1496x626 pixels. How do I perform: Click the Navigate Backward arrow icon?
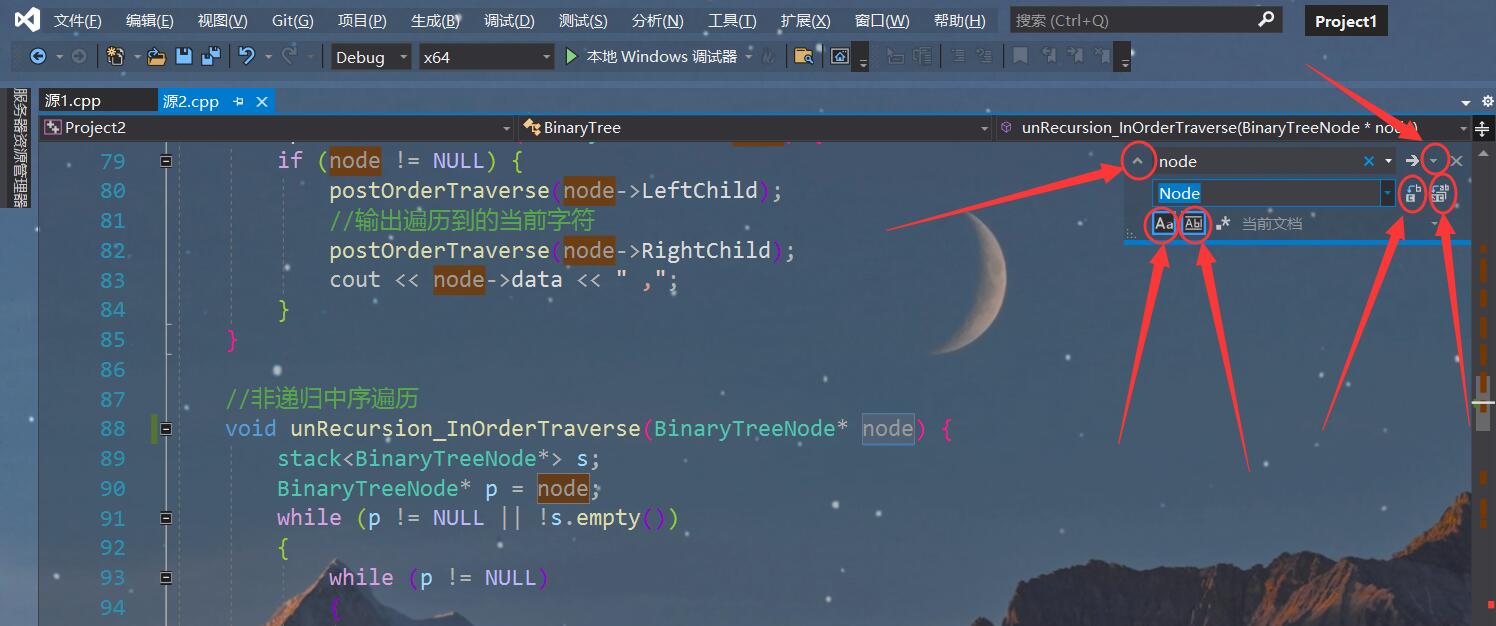pyautogui.click(x=38, y=57)
